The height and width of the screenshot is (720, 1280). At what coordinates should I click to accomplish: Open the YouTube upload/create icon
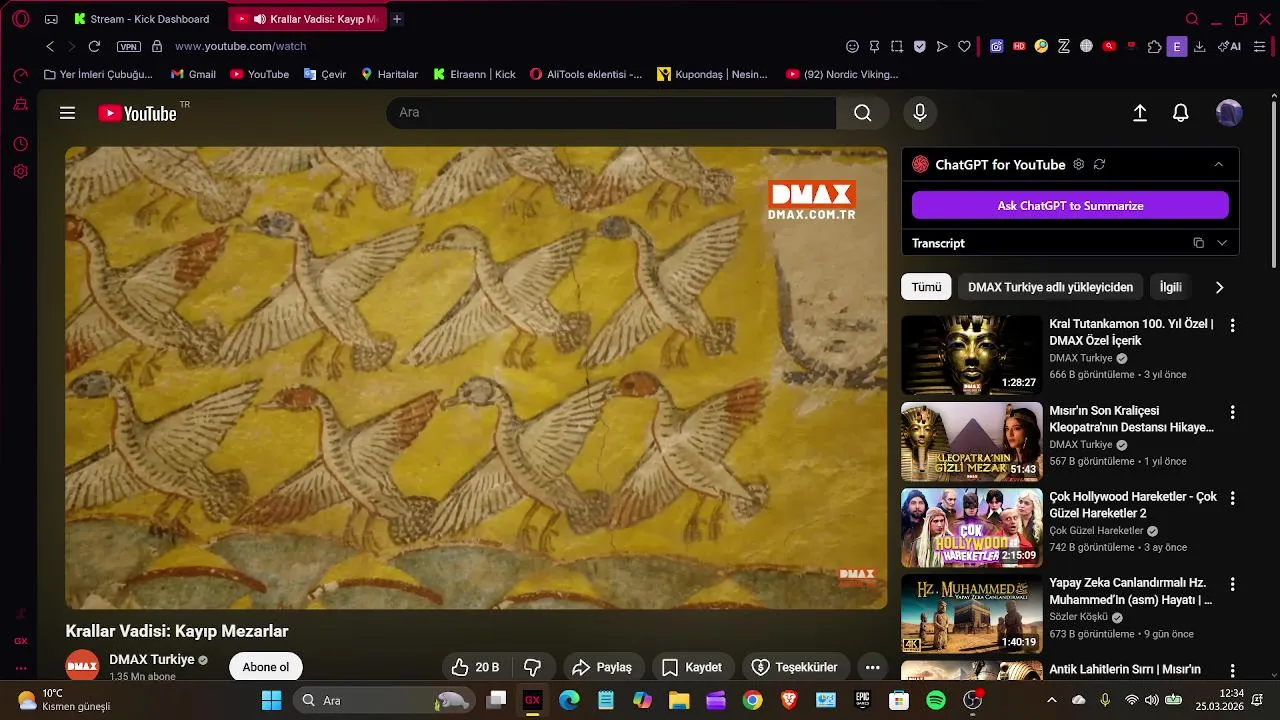[1140, 113]
